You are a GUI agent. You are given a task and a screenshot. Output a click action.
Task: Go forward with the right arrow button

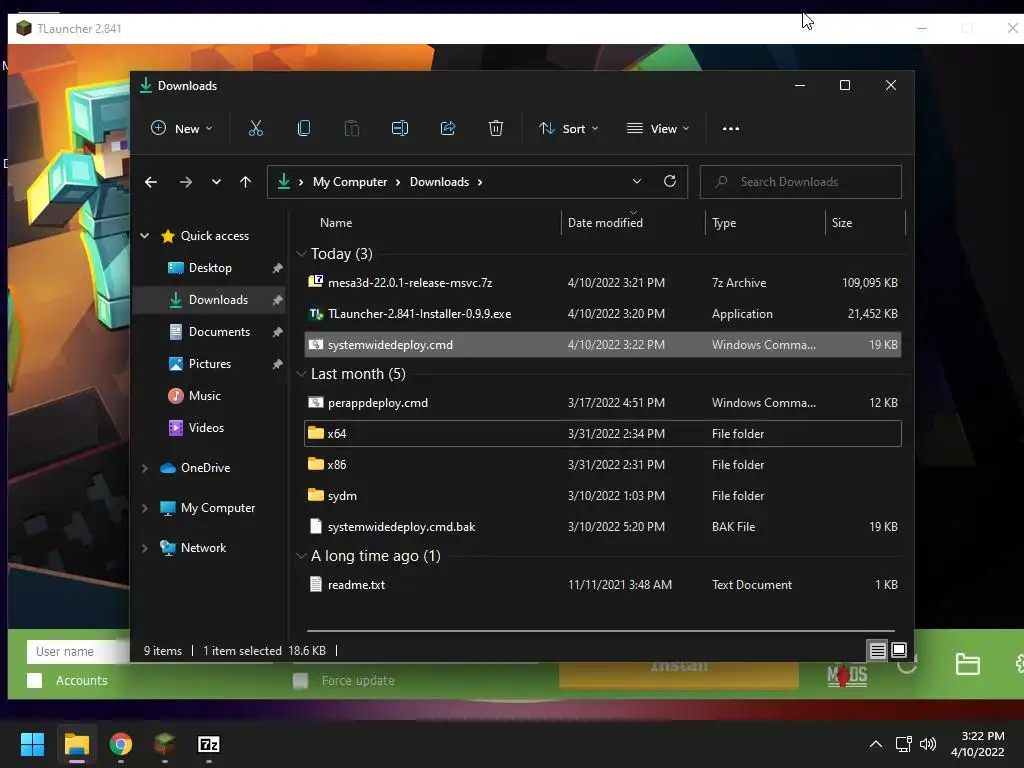[185, 182]
